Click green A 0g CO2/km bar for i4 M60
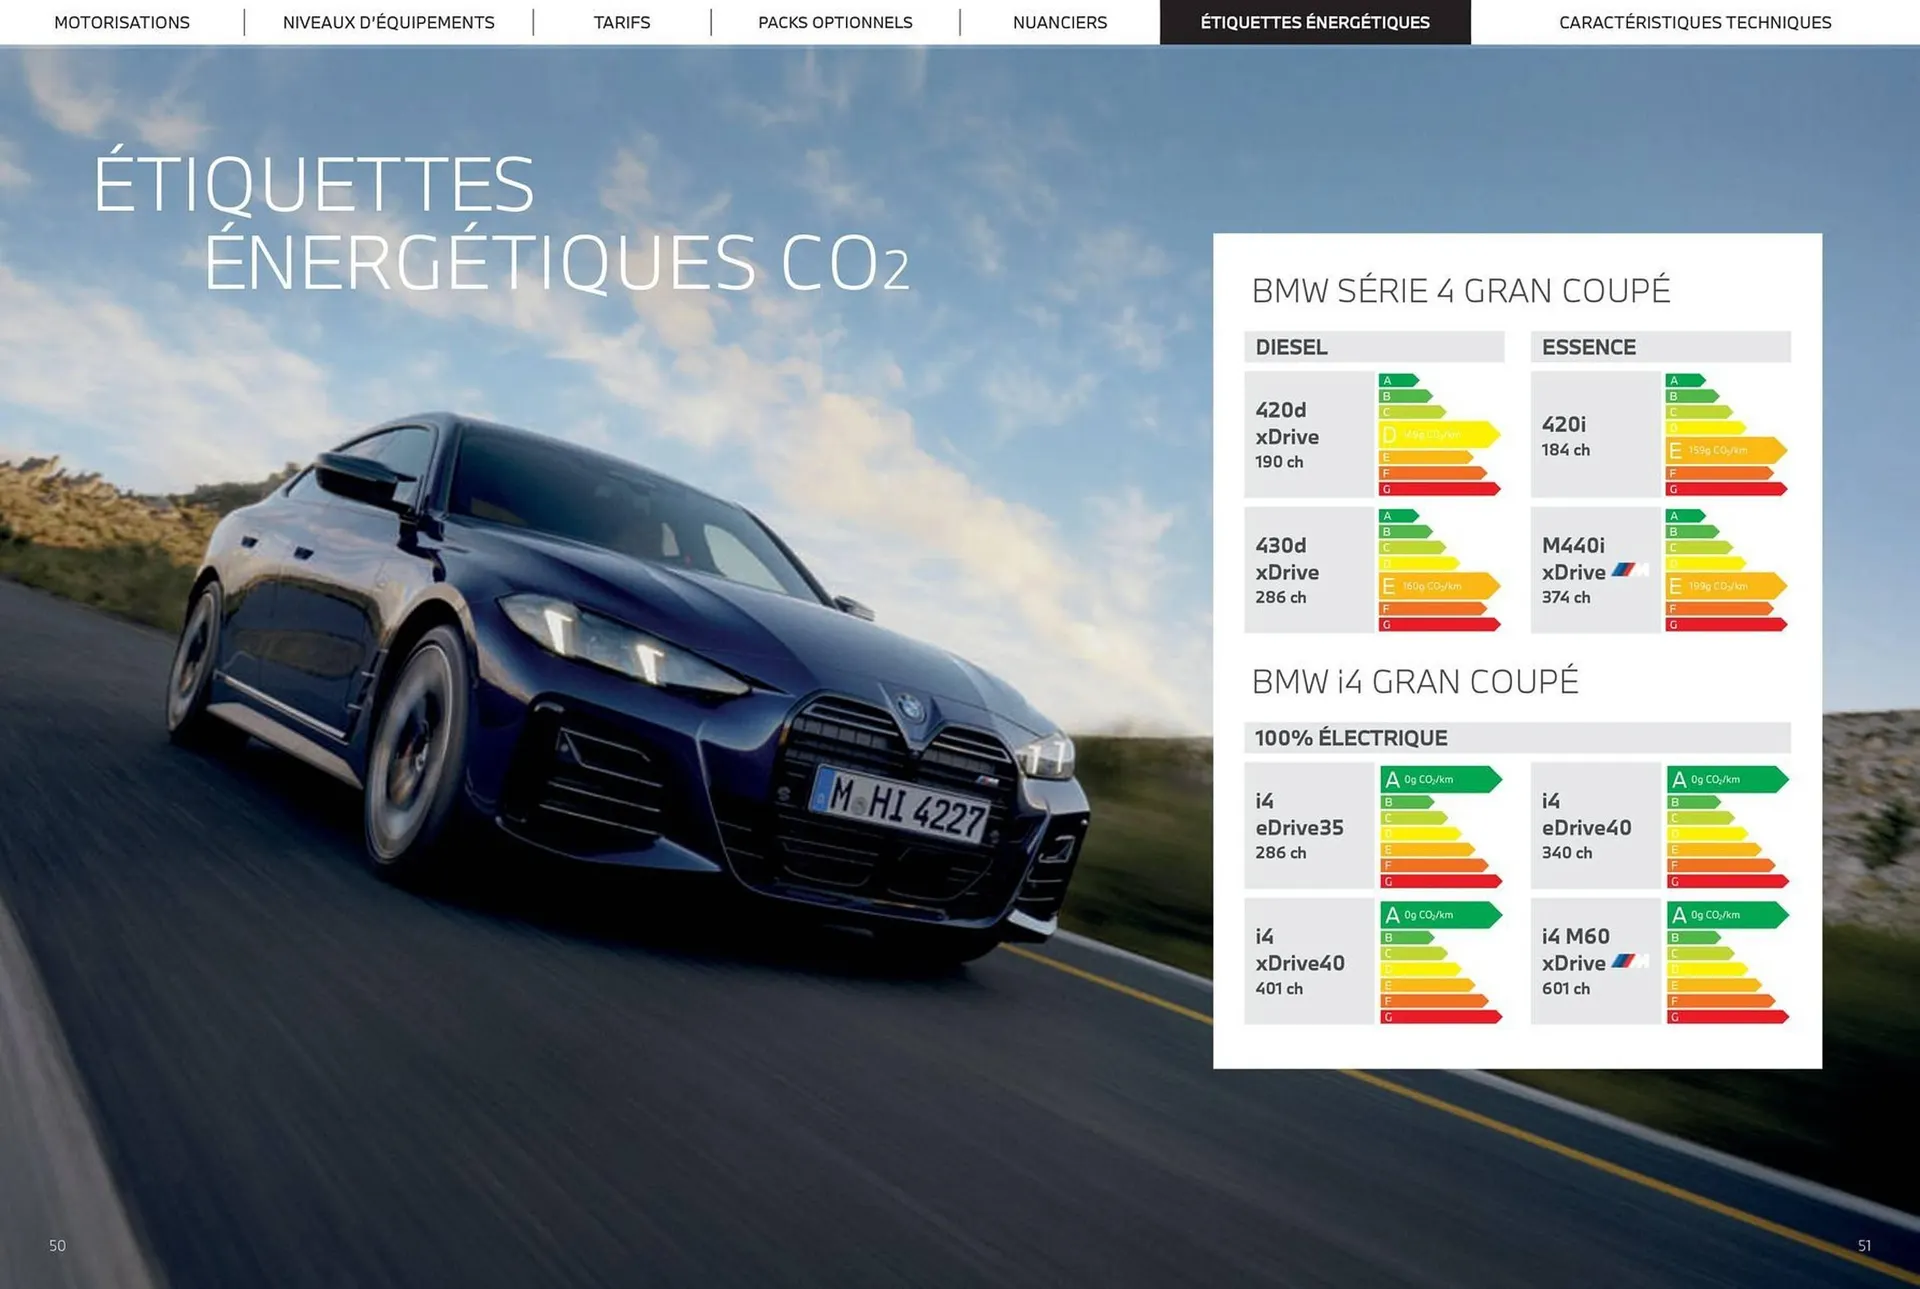The height and width of the screenshot is (1289, 1920). (x=1726, y=915)
